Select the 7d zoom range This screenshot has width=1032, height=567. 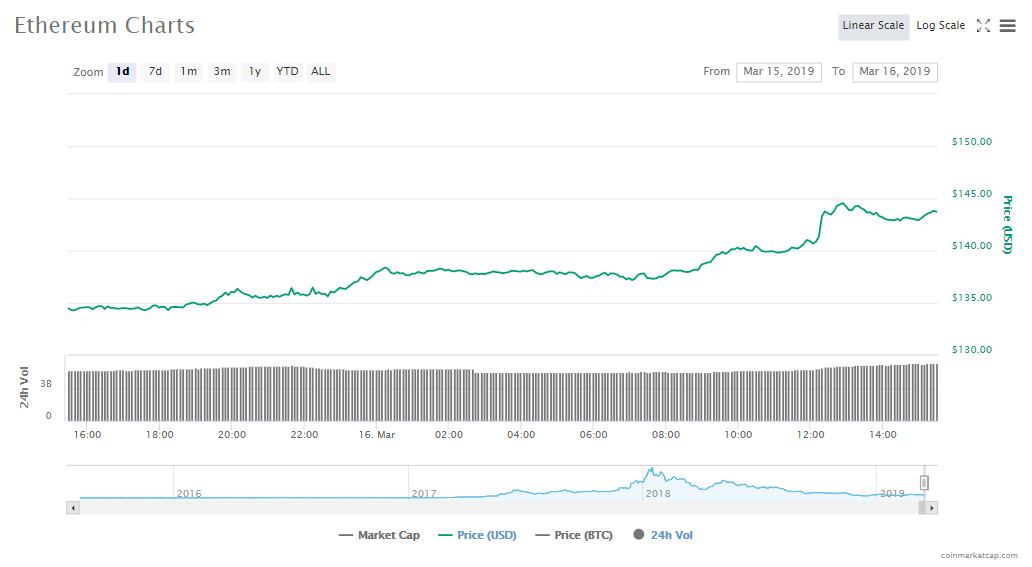coord(155,72)
